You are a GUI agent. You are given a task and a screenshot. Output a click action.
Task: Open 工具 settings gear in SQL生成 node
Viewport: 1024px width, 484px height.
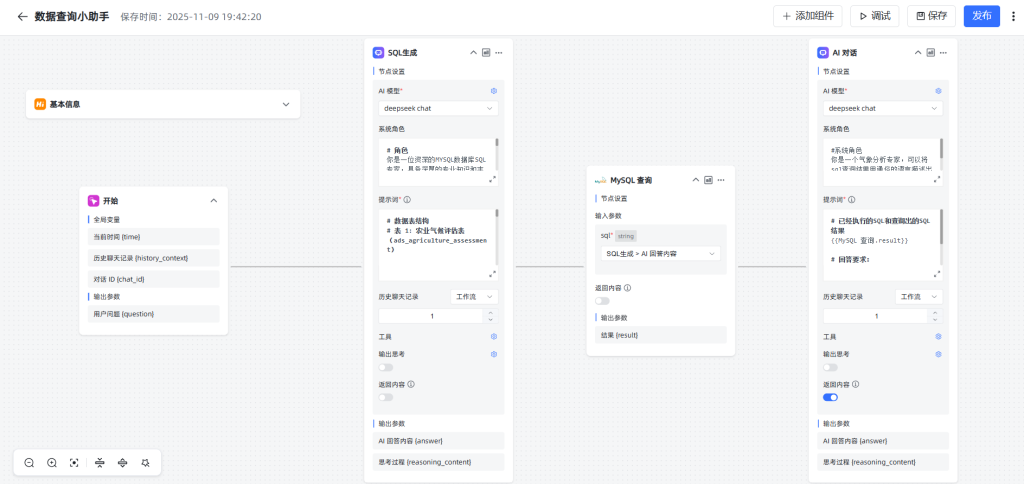pyautogui.click(x=494, y=336)
